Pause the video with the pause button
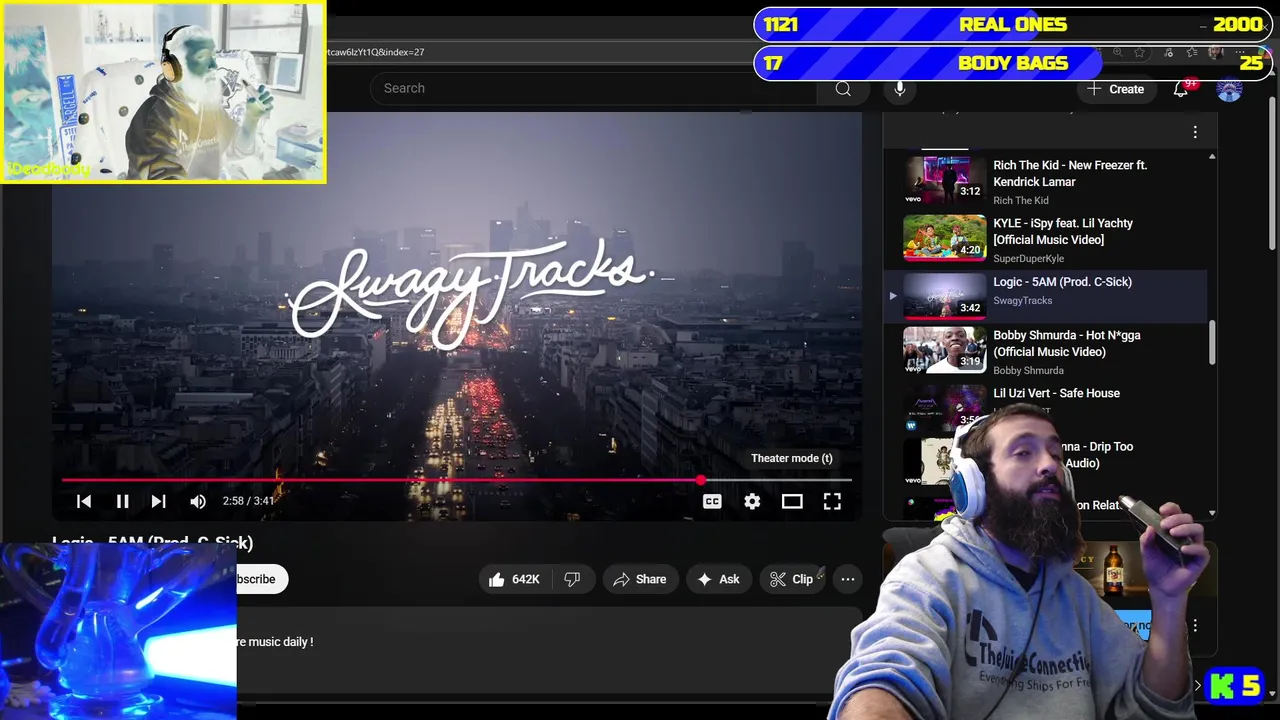Image resolution: width=1280 pixels, height=720 pixels. 122,501
